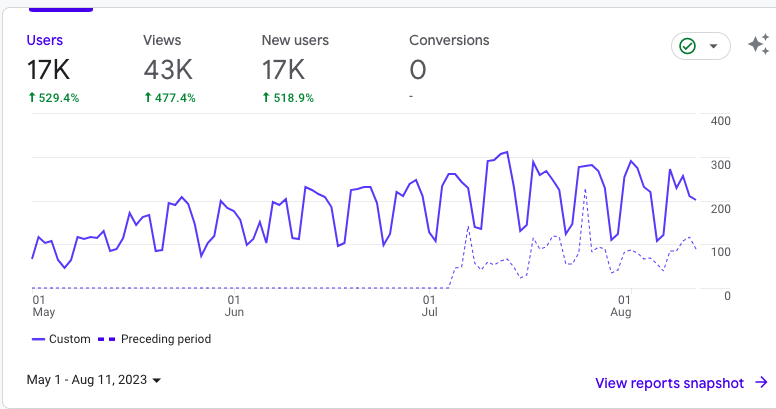This screenshot has height=409, width=776.
Task: Open the May 1 - Aug 11, 2023 date range dropdown
Action: pyautogui.click(x=94, y=380)
